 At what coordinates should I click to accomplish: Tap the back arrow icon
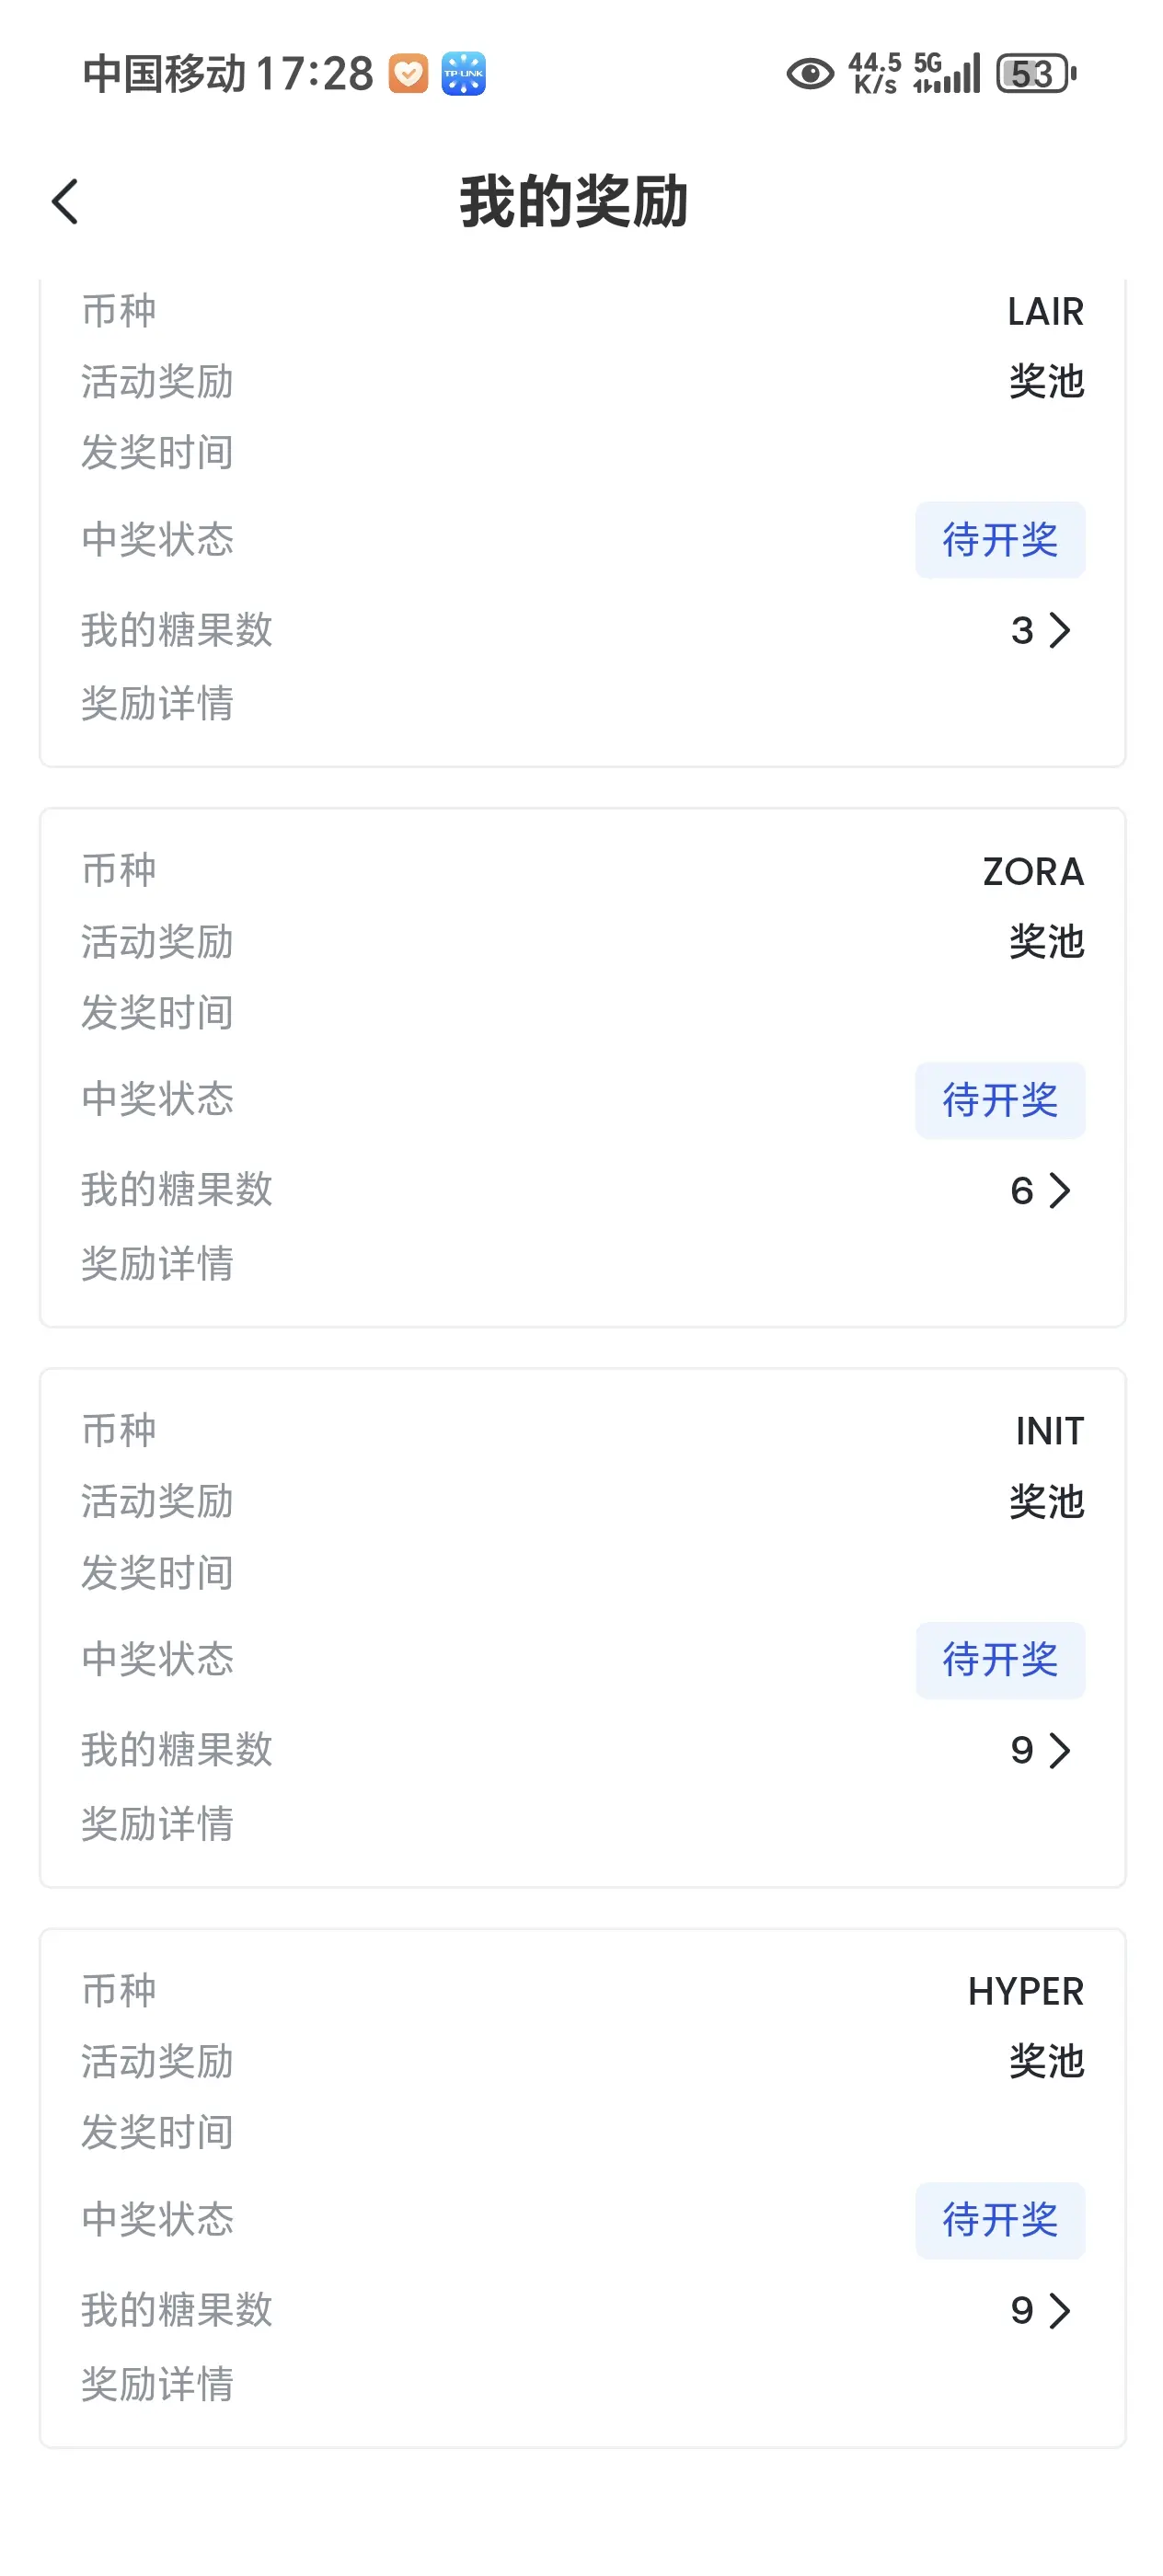pos(65,202)
